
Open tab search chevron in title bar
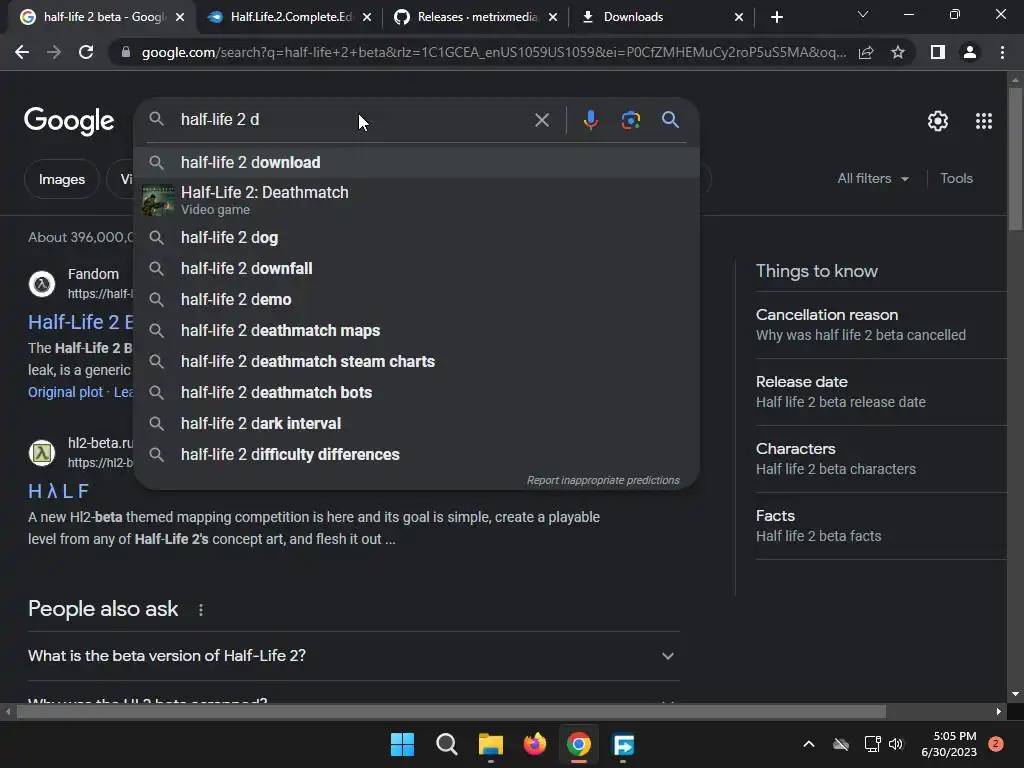pos(863,14)
